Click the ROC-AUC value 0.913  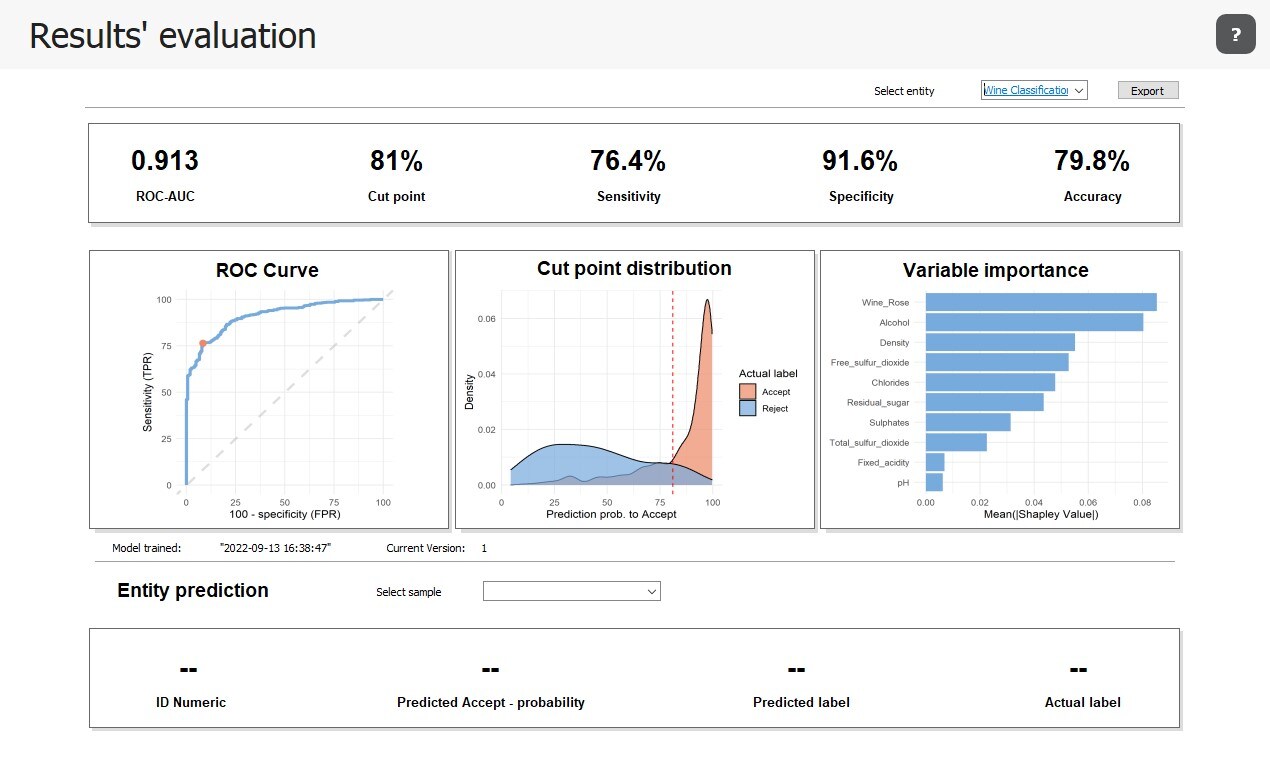(x=165, y=161)
